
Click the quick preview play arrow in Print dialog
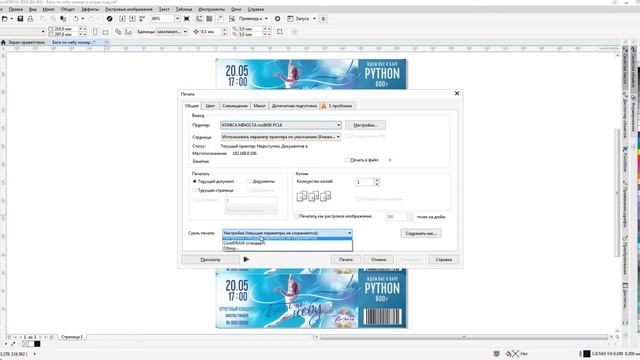point(246,259)
